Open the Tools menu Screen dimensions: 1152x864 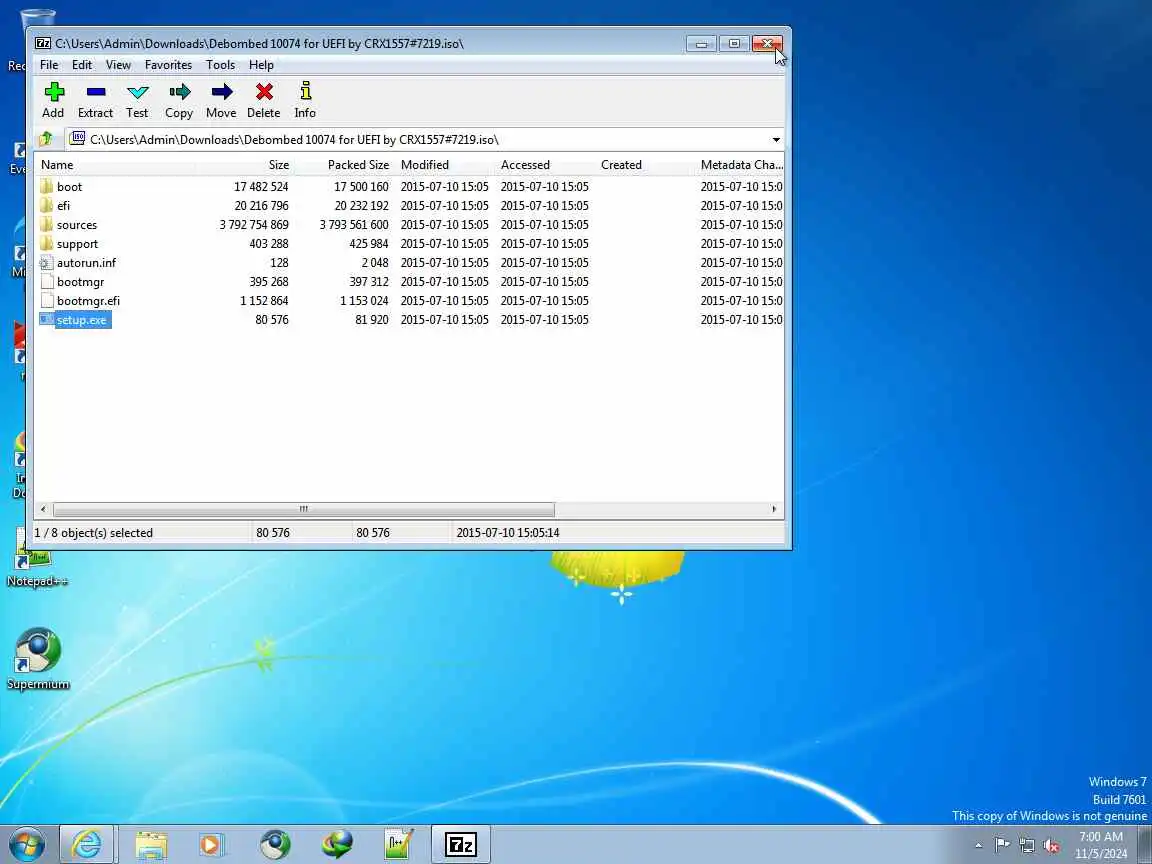point(220,65)
